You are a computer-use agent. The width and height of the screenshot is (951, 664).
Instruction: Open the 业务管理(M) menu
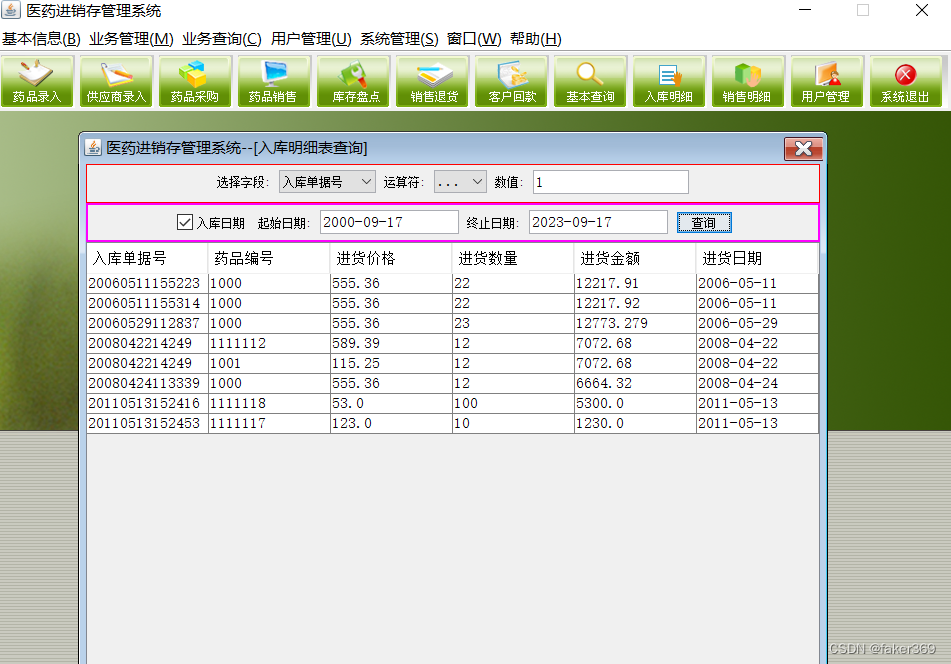click(x=131, y=39)
